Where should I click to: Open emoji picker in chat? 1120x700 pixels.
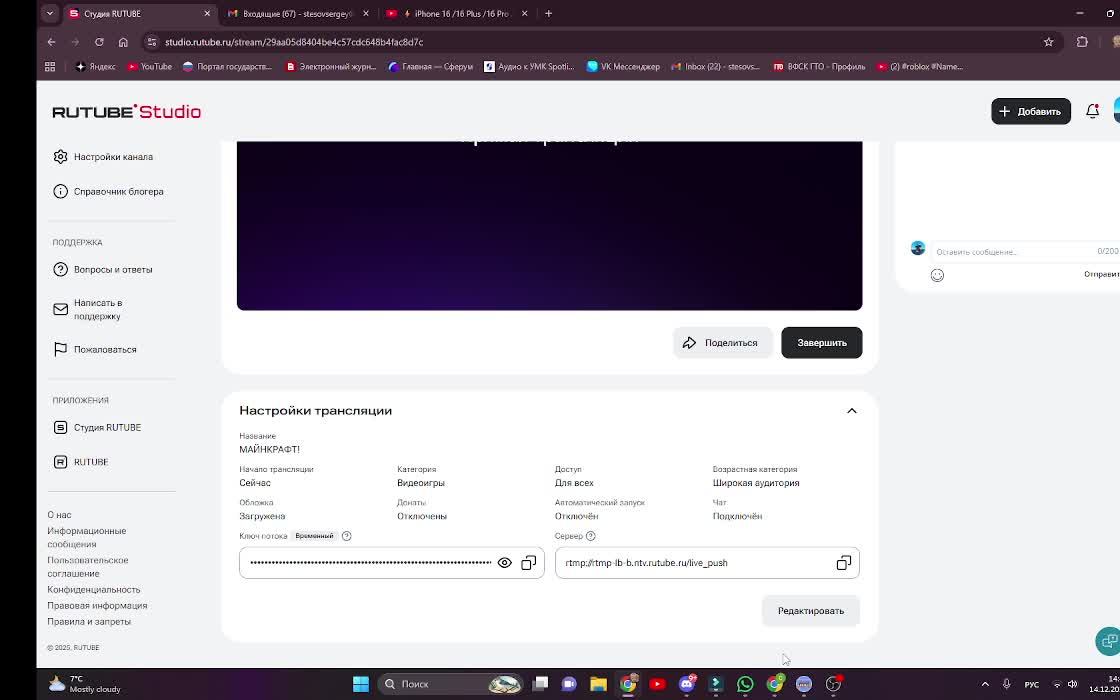tap(937, 275)
